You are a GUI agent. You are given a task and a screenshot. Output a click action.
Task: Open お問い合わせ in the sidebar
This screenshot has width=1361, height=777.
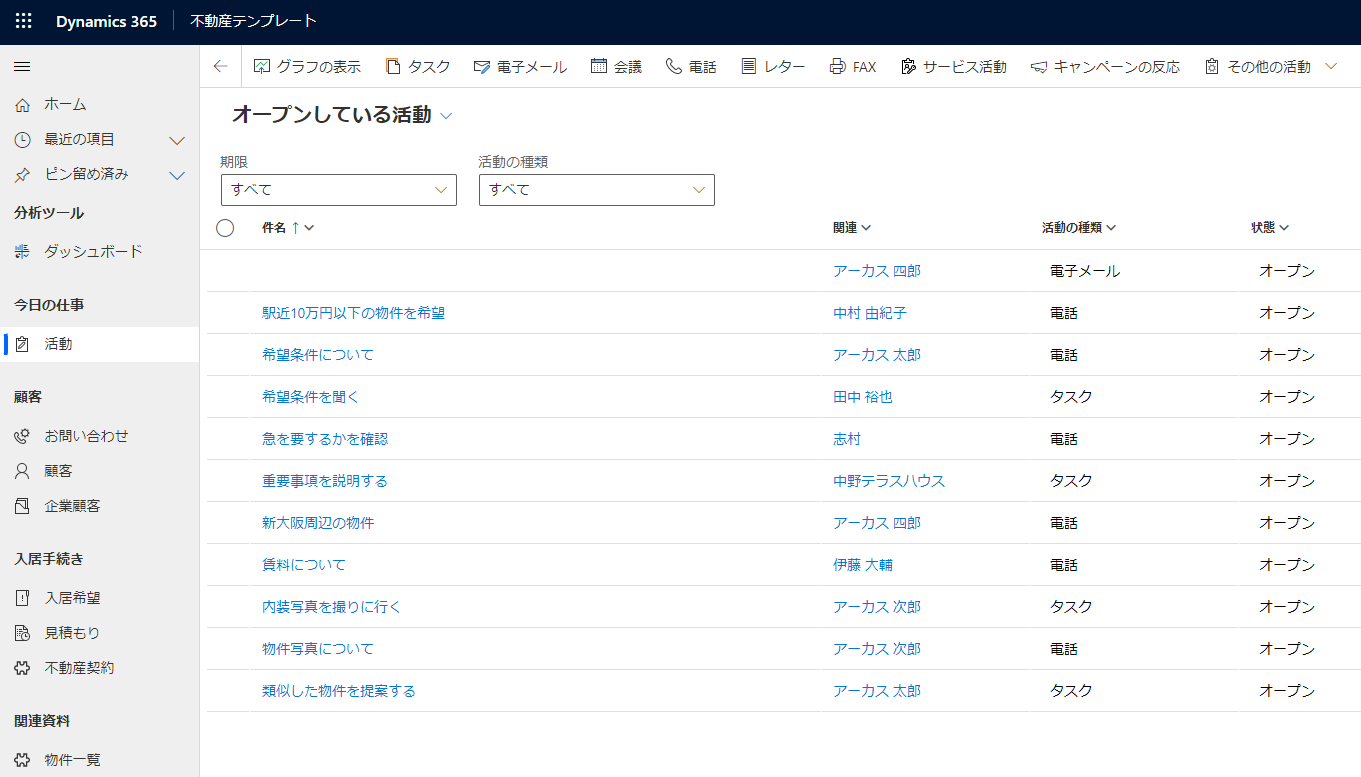[x=86, y=436]
